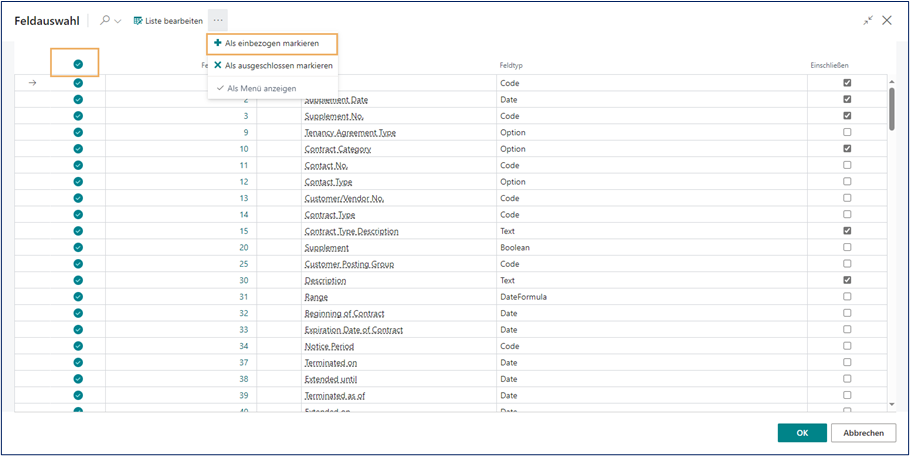Toggle Einschließen checkbox for Tenancy Agreement Type
Viewport: 910px width, 456px height.
847,132
